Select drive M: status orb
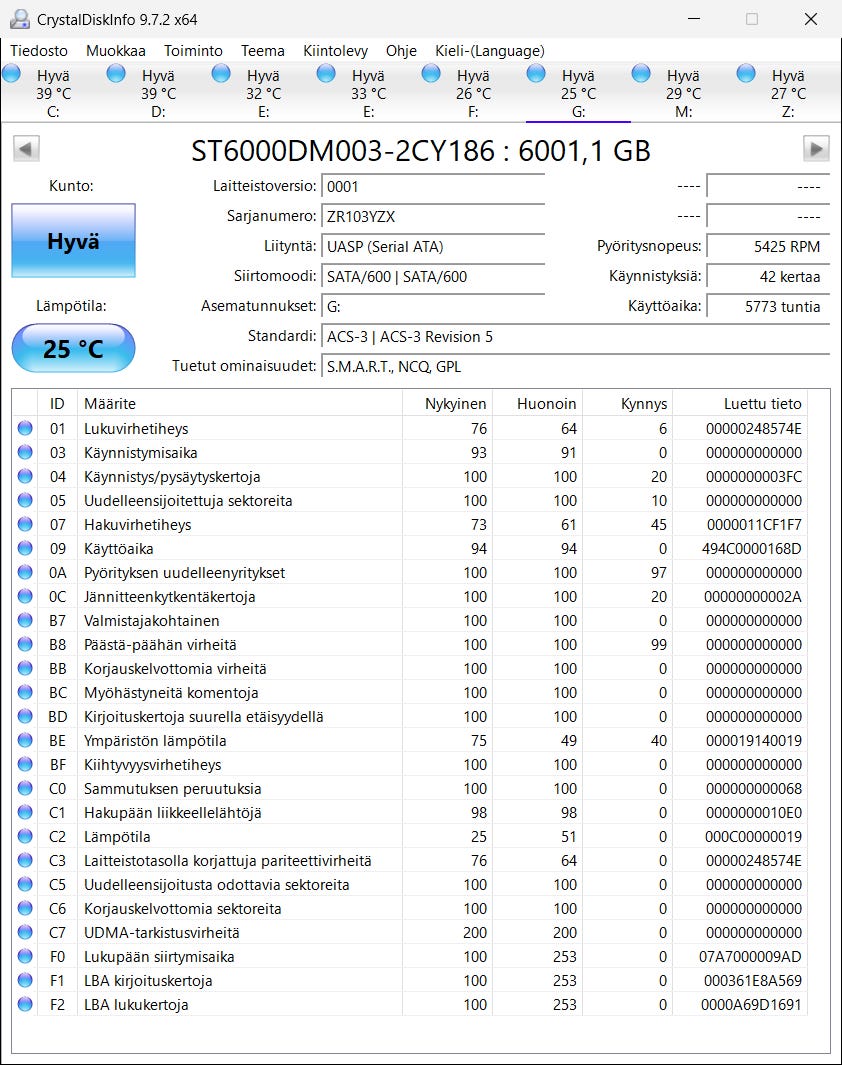The image size is (842, 1065). pos(641,73)
